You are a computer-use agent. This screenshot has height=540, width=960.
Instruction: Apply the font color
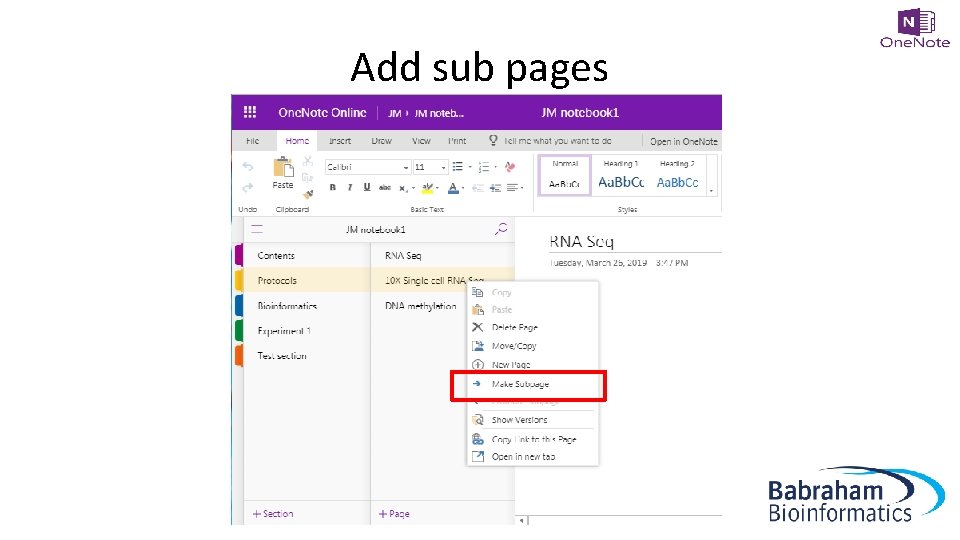(x=453, y=187)
